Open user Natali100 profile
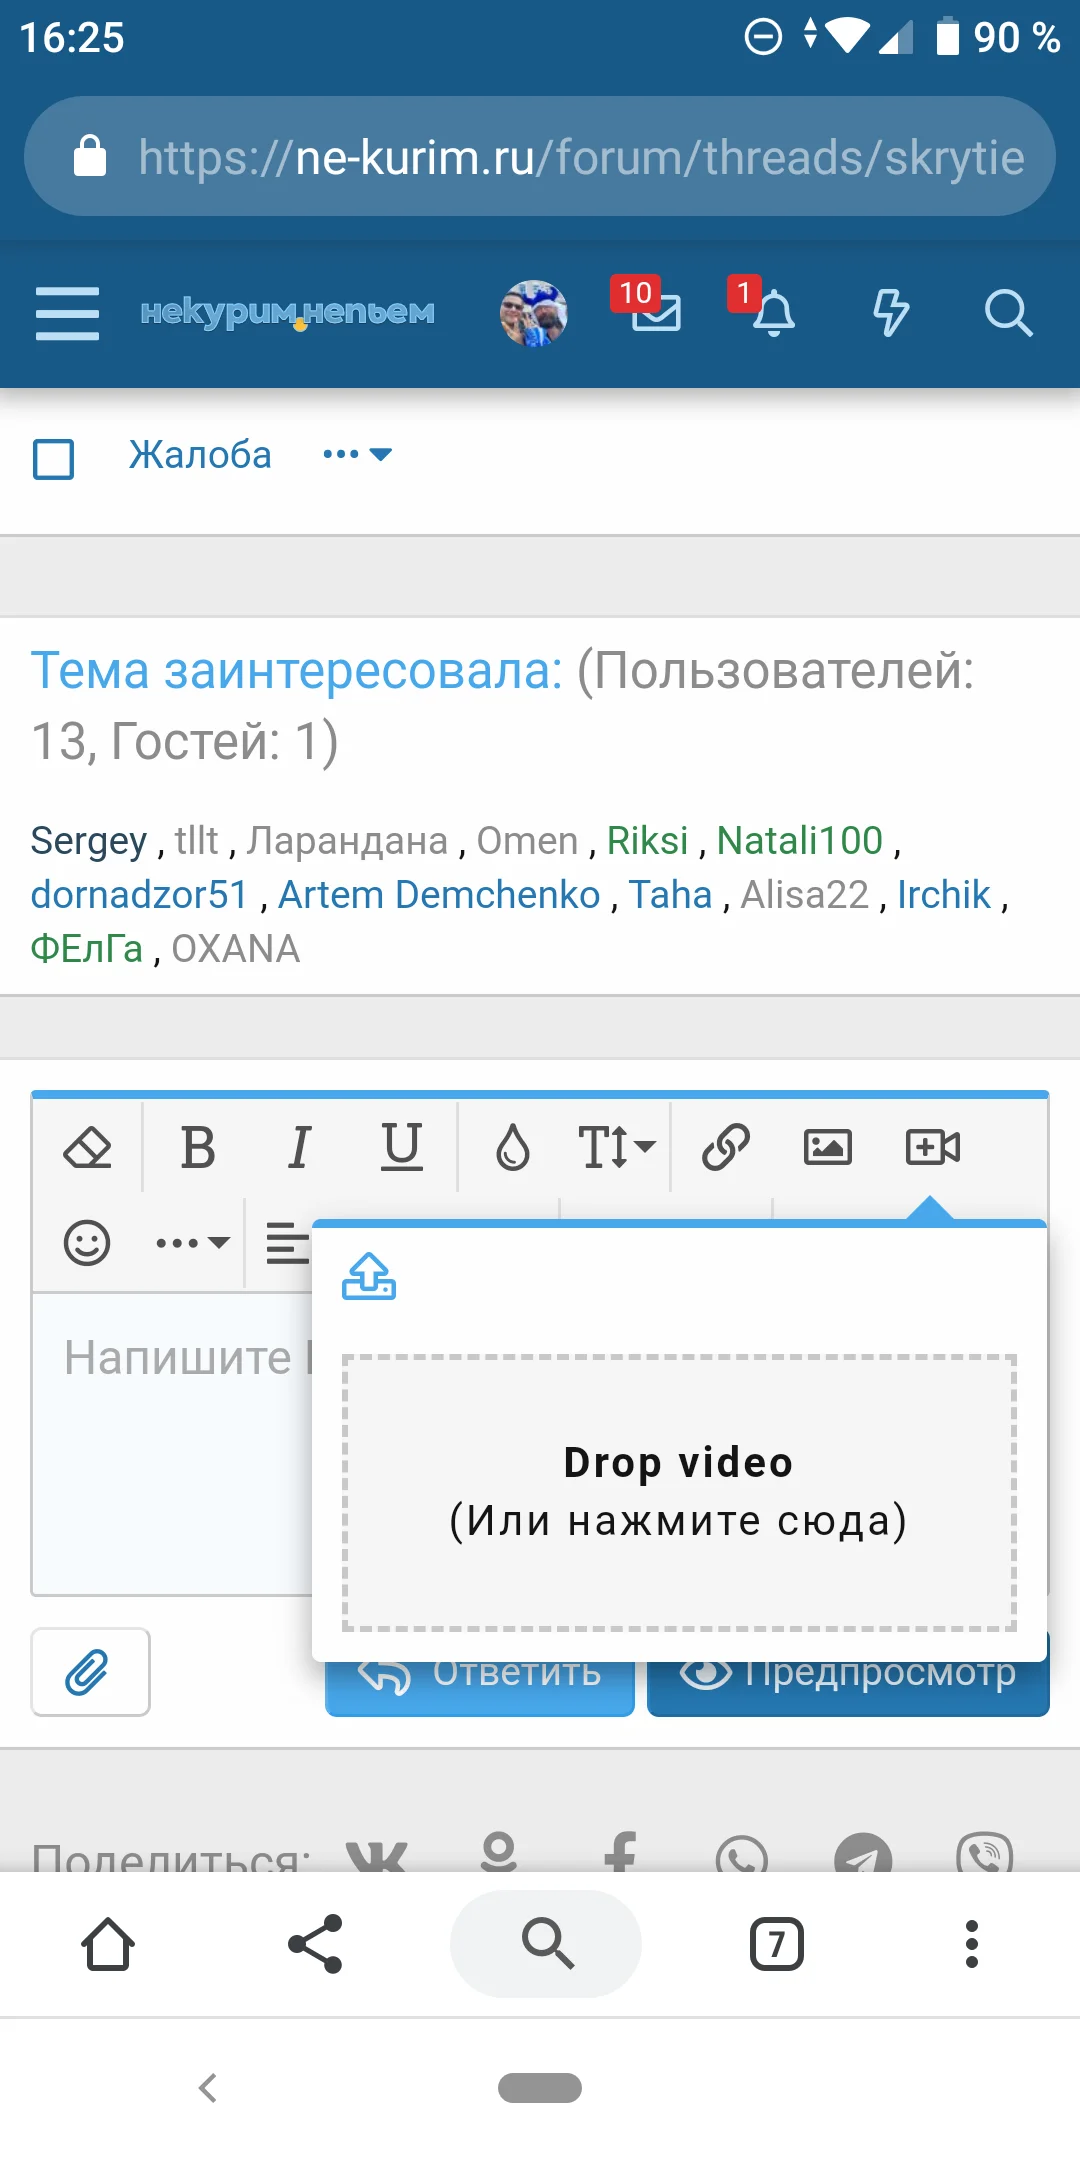Image resolution: width=1080 pixels, height=2160 pixels. pos(800,841)
